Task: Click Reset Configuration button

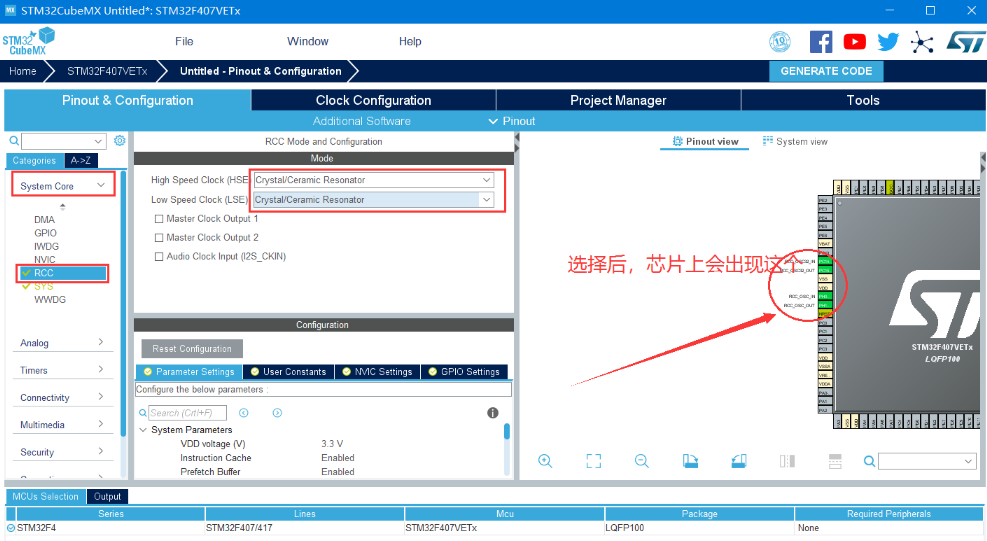Action: 192,348
